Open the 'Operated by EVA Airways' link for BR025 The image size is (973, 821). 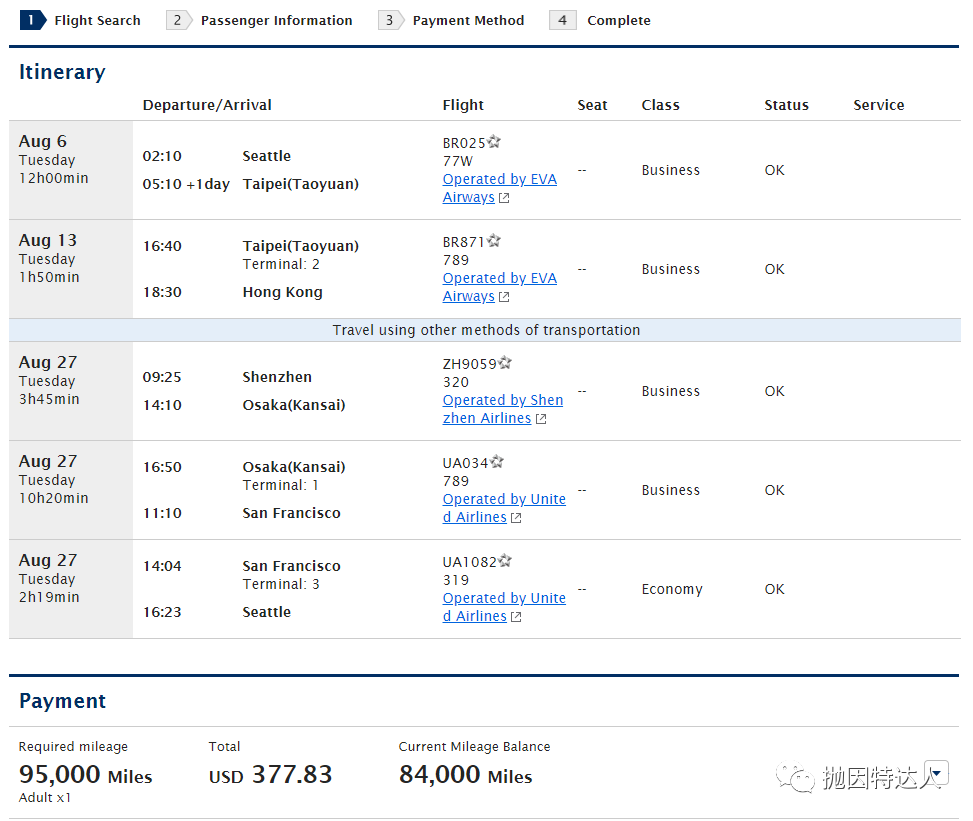(500, 188)
